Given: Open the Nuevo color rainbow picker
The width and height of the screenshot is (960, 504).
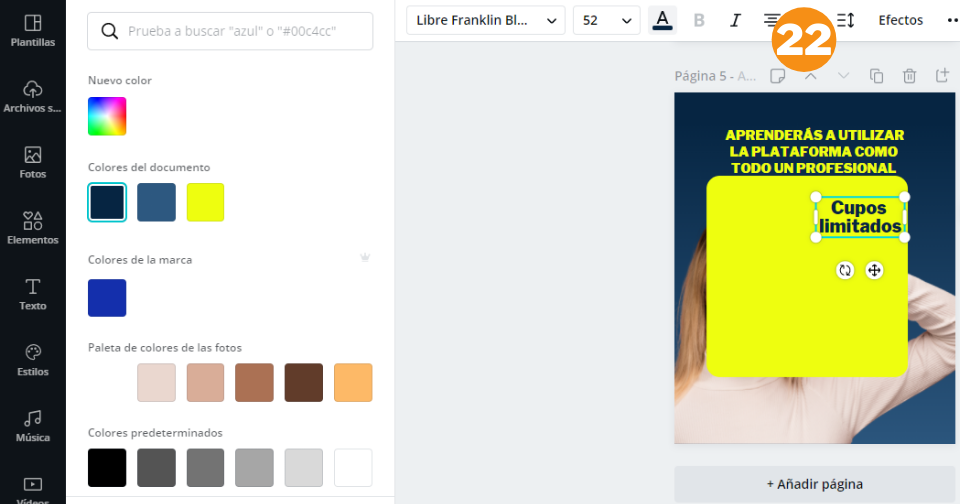Looking at the screenshot, I should click(x=107, y=116).
